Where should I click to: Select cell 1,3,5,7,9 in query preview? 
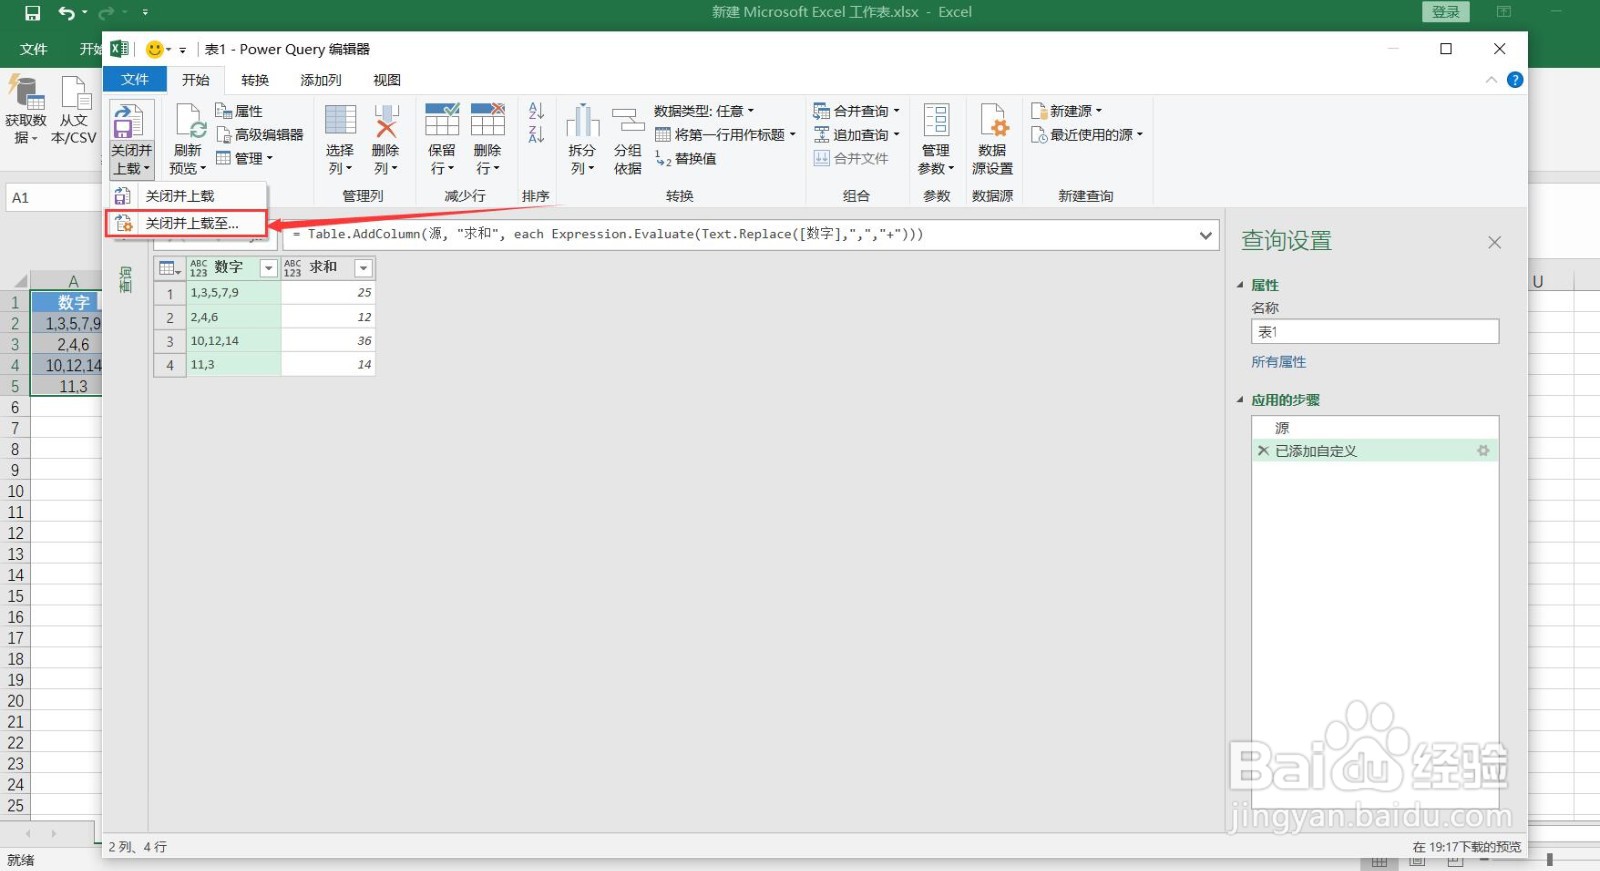coord(234,293)
